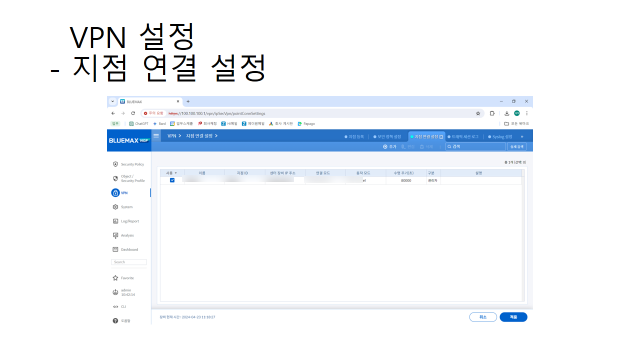Image resolution: width=640 pixels, height=360 pixels.
Task: Open the Chrome tab search dropdown
Action: (x=113, y=102)
